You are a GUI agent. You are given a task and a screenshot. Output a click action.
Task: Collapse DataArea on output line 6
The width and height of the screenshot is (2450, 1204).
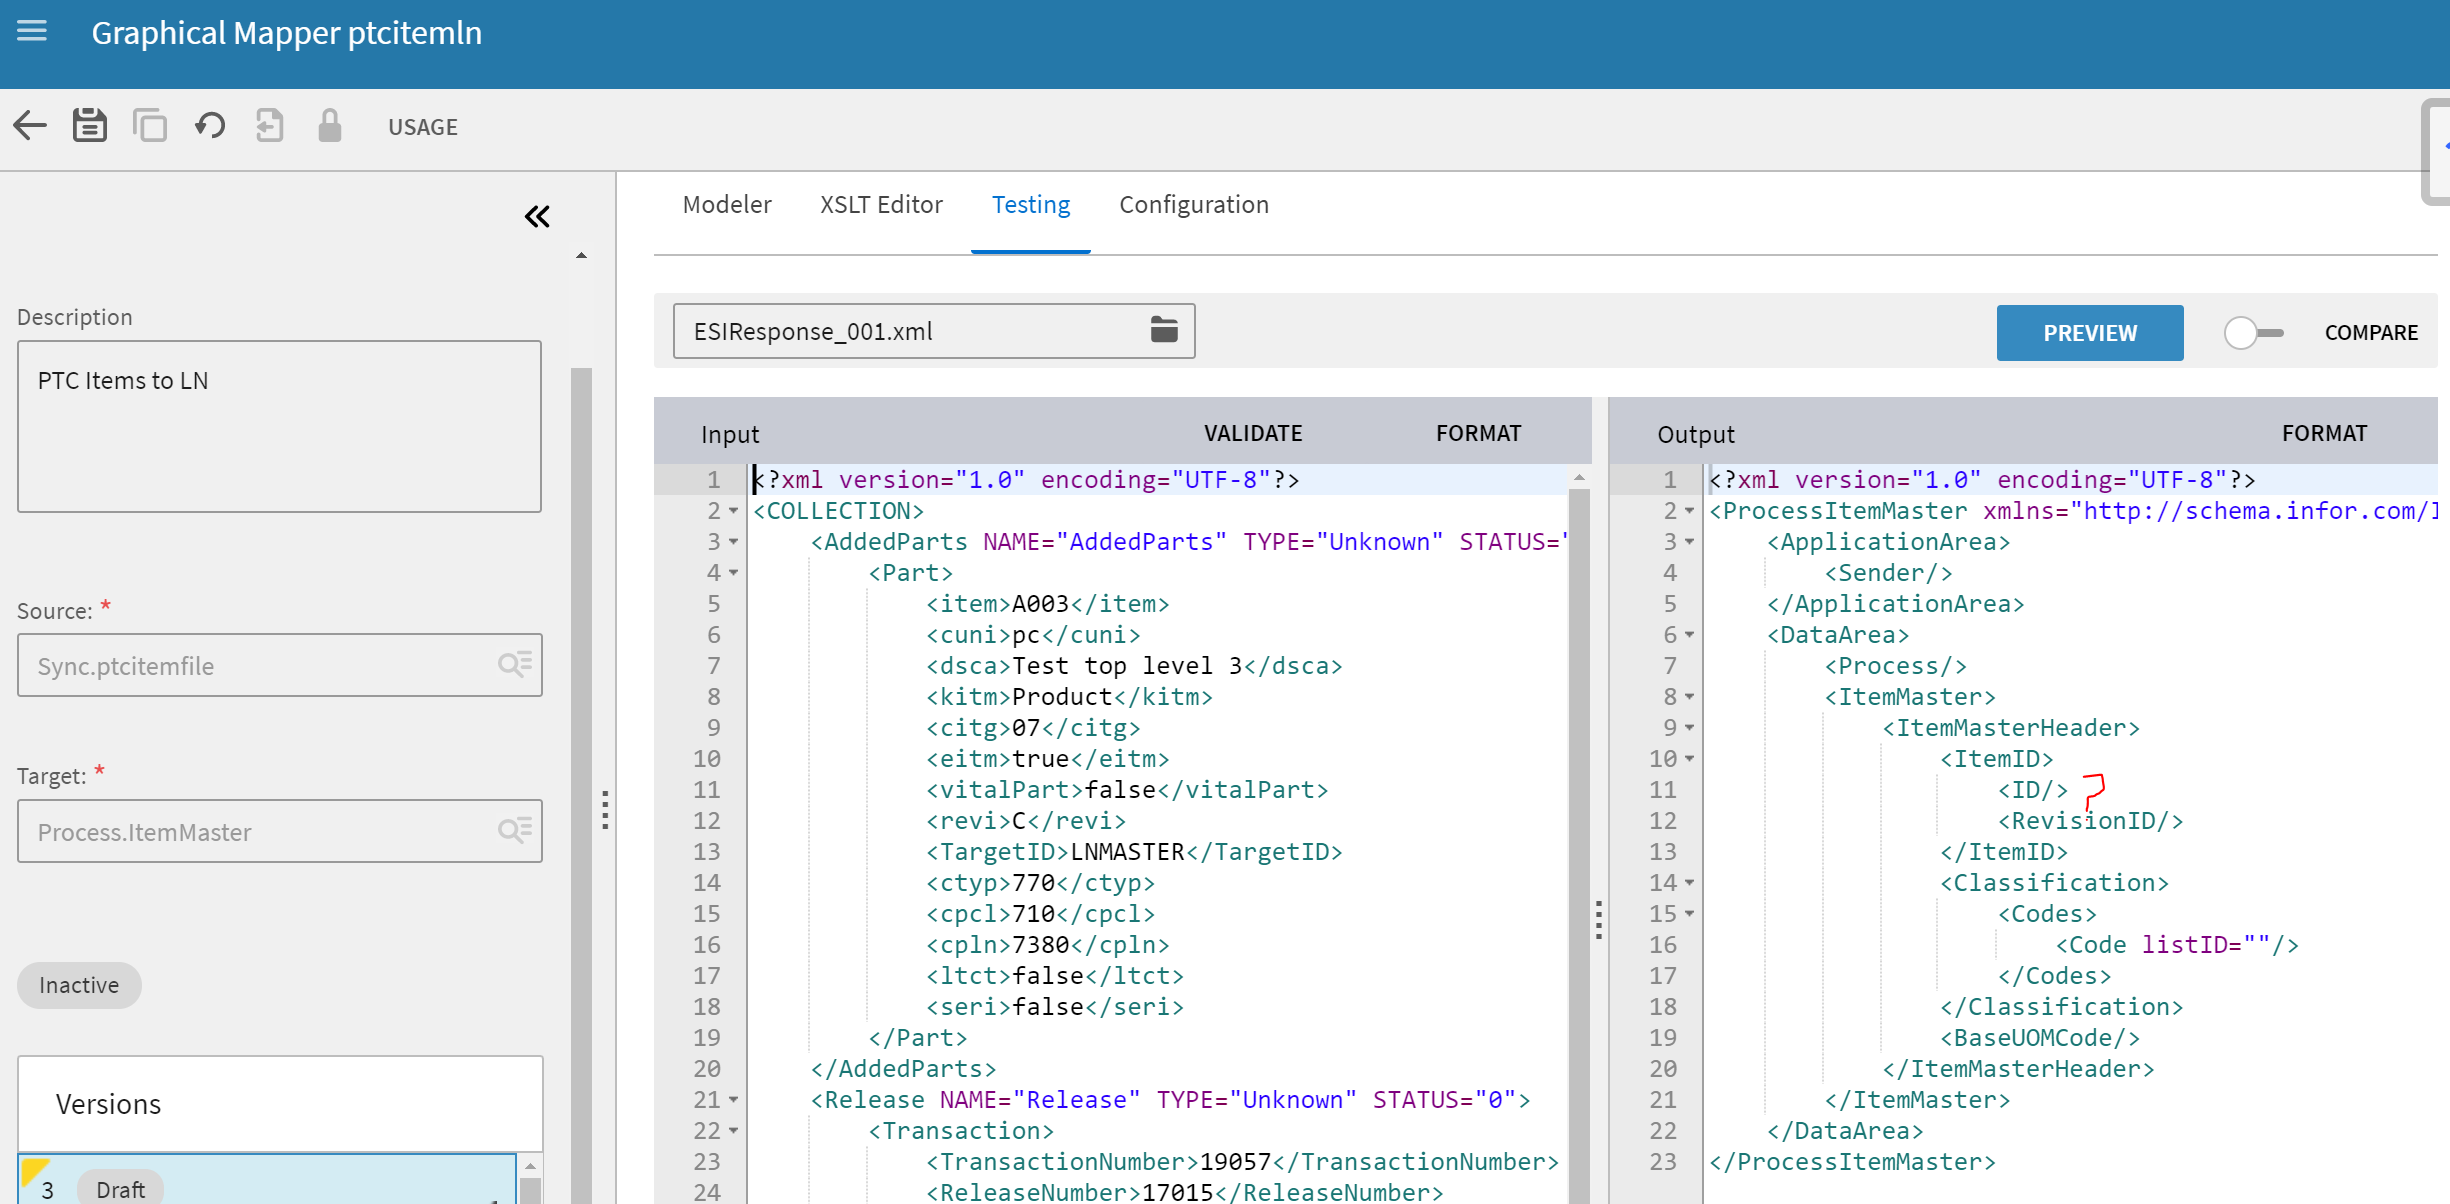tap(1689, 636)
